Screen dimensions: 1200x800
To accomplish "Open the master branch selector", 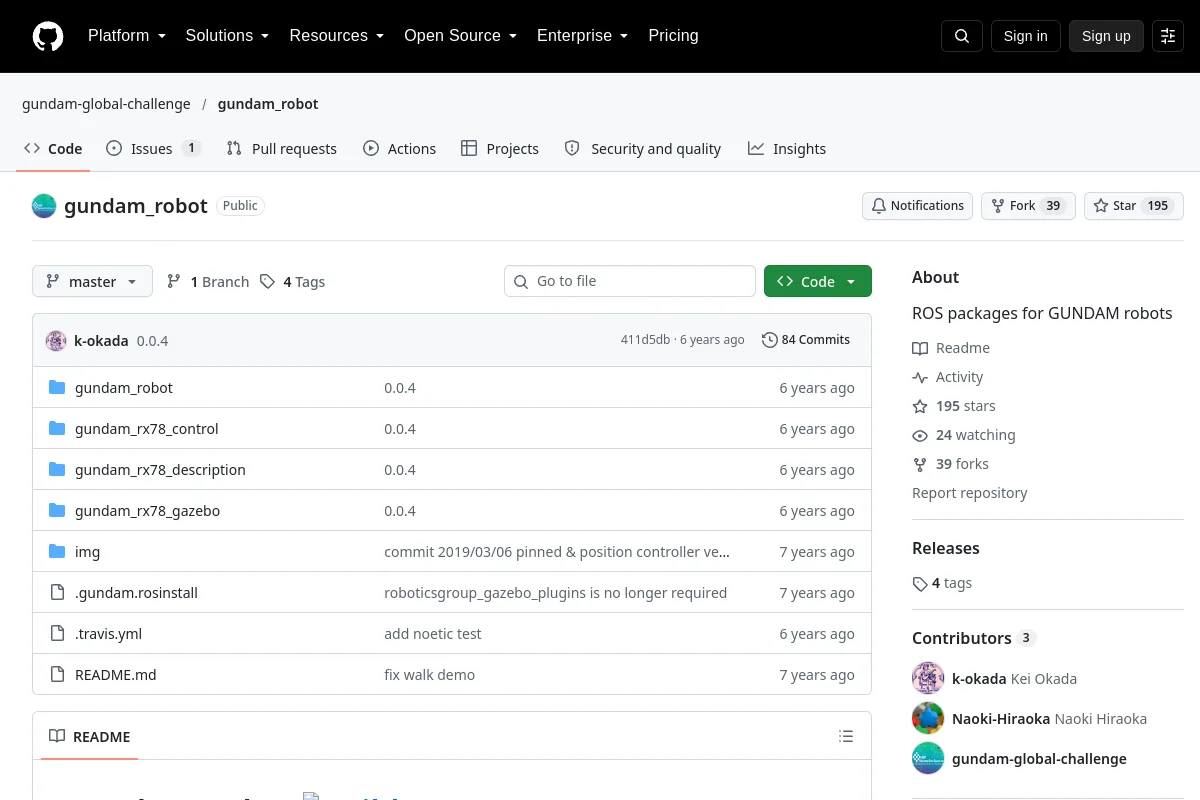I will (x=92, y=282).
